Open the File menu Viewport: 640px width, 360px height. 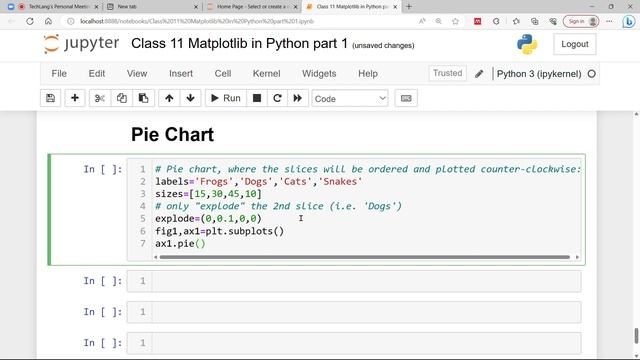(59, 73)
